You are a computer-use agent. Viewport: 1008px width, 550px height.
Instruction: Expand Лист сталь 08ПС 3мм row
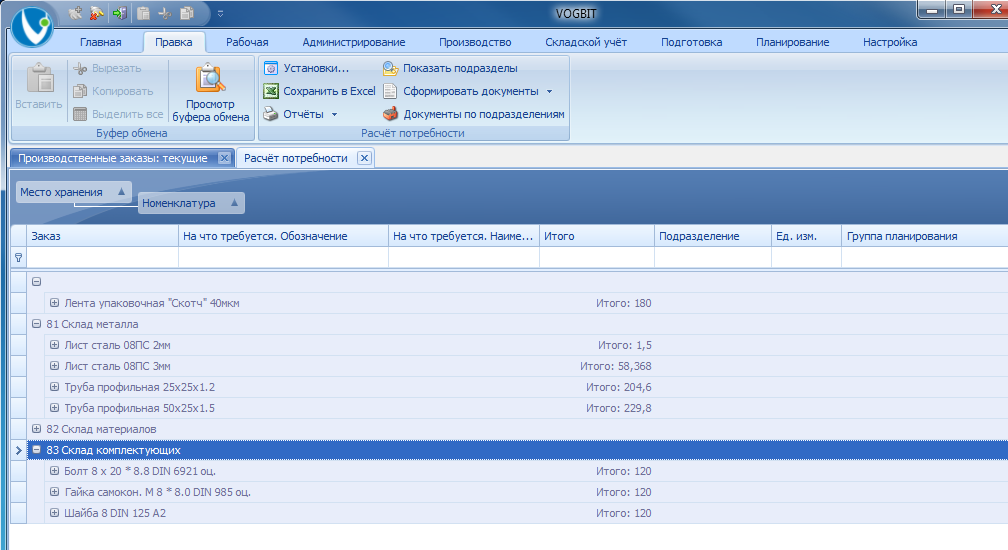55,366
